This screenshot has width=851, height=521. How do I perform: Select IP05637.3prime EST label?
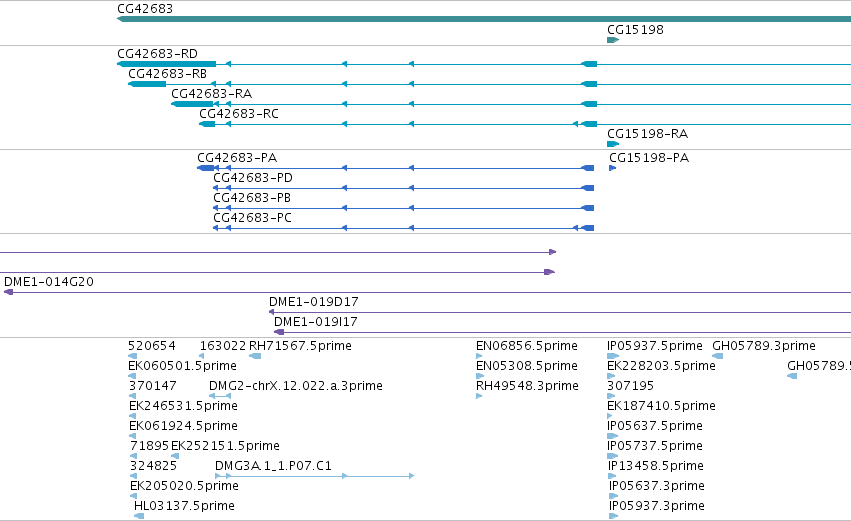[657, 487]
